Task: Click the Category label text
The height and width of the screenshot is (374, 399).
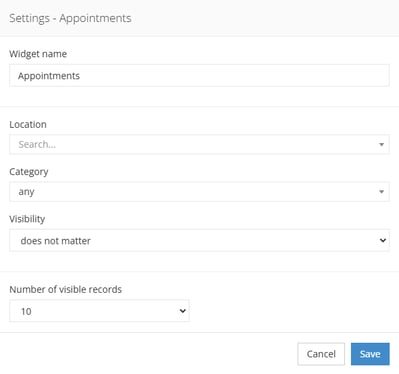Action: [29, 172]
